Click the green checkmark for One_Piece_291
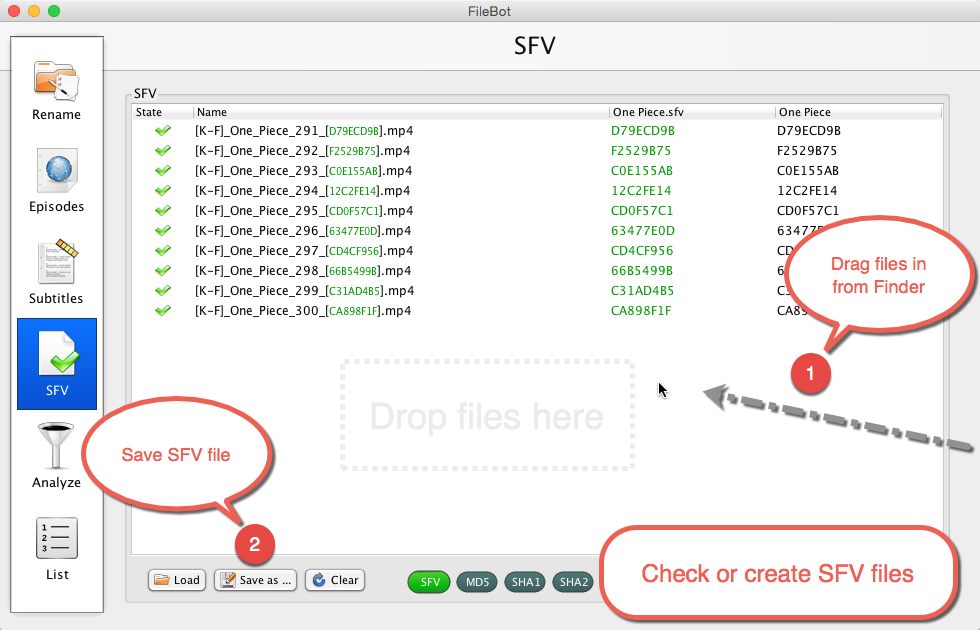980x630 pixels. coord(163,131)
